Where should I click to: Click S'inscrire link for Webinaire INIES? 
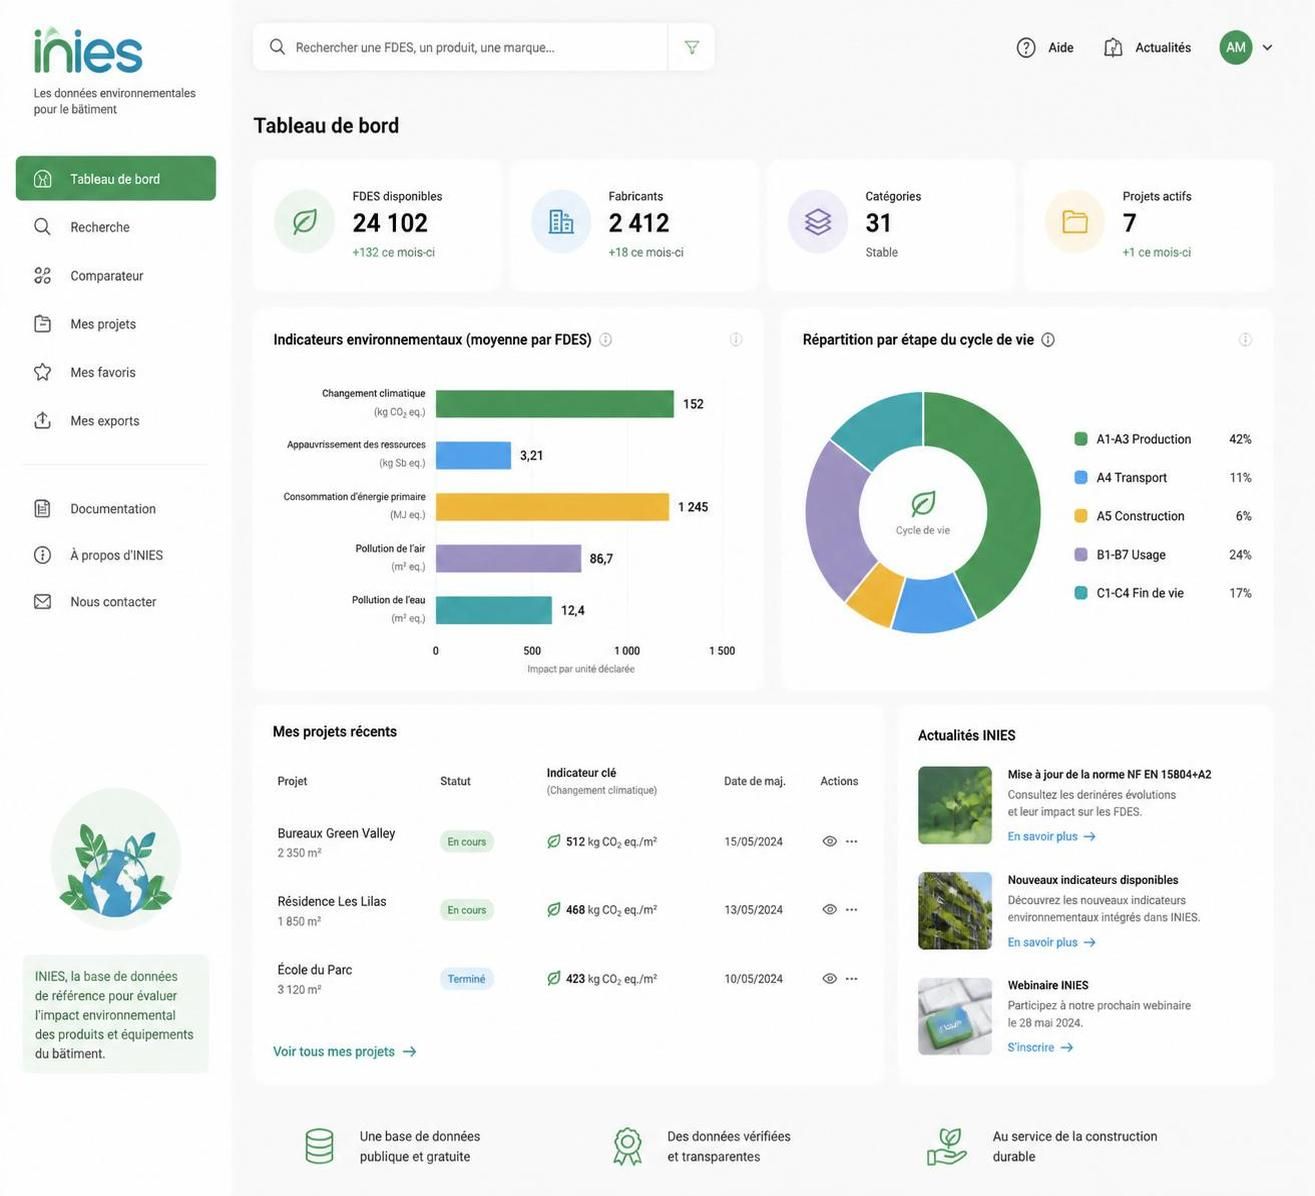pyautogui.click(x=1041, y=1048)
